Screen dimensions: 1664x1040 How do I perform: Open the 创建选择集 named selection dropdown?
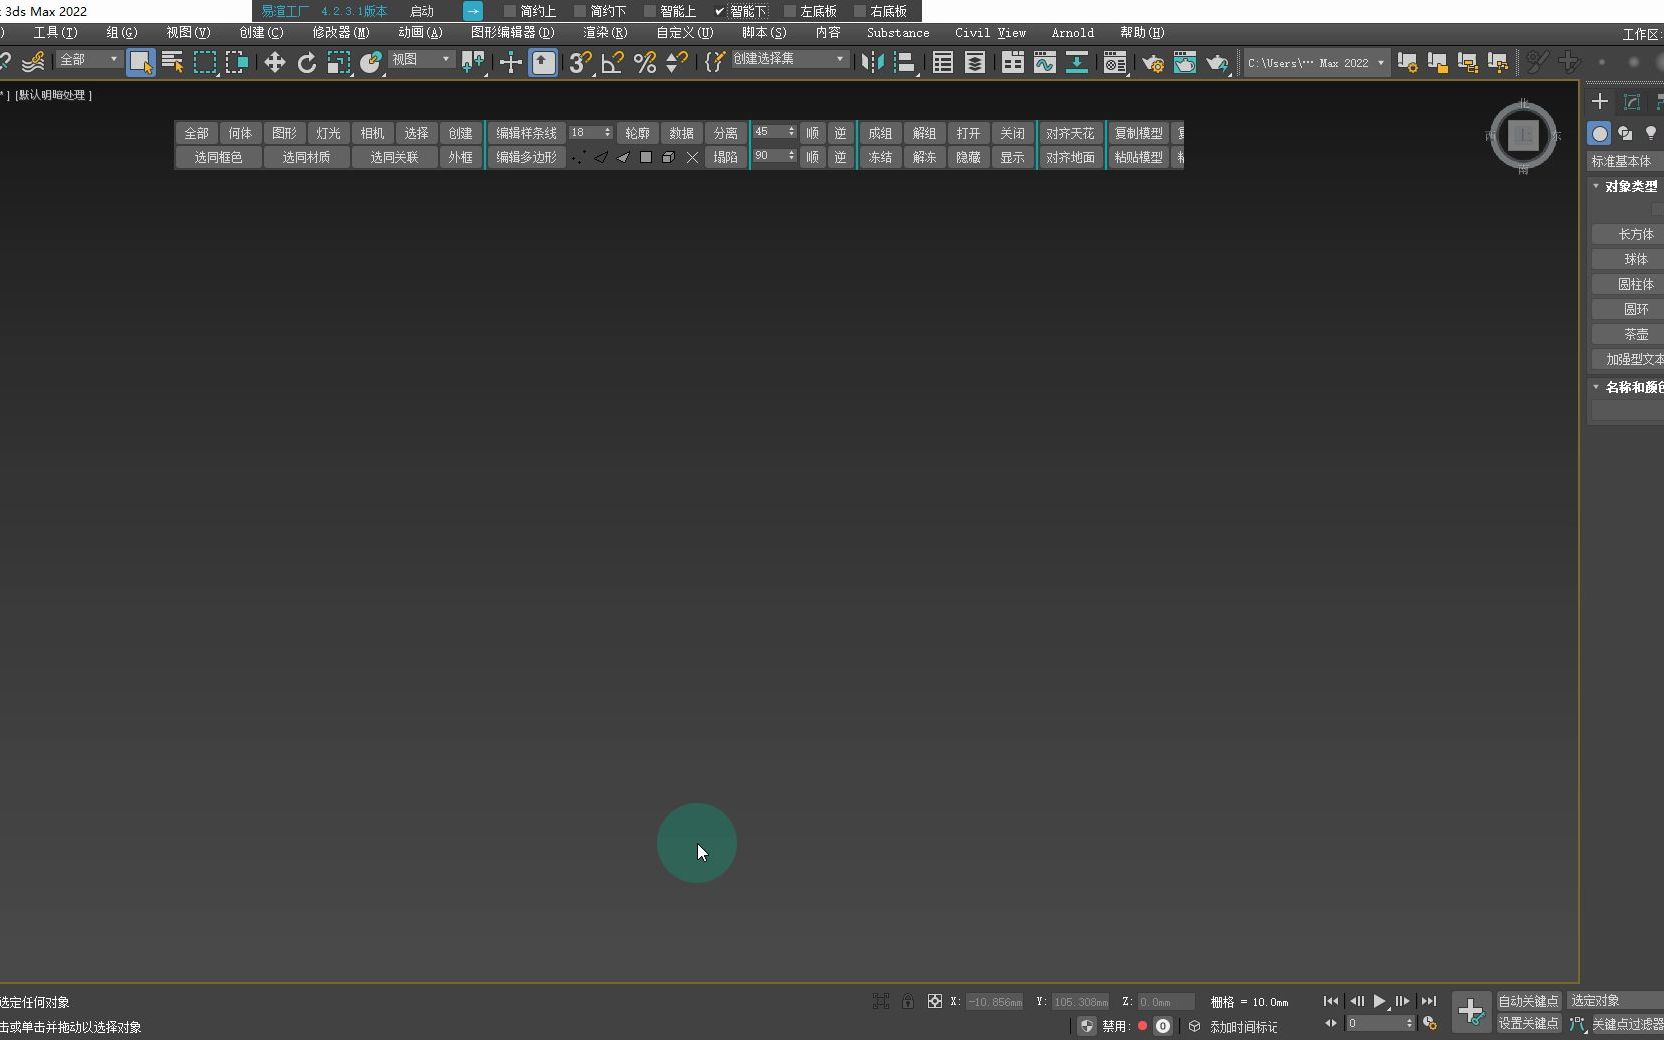tap(789, 60)
